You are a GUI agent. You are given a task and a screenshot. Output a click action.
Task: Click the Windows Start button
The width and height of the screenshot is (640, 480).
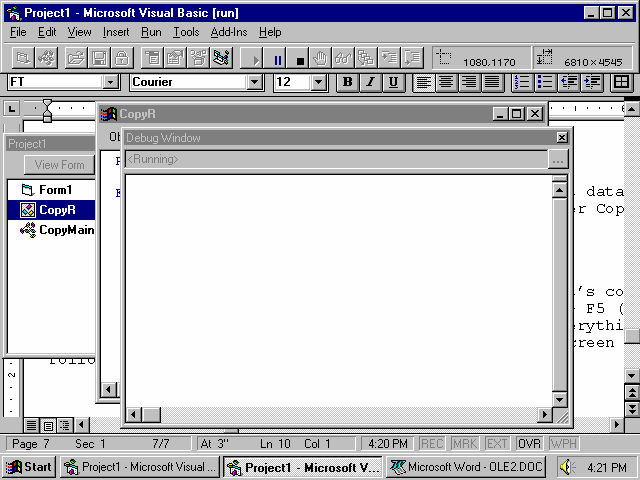coord(29,467)
